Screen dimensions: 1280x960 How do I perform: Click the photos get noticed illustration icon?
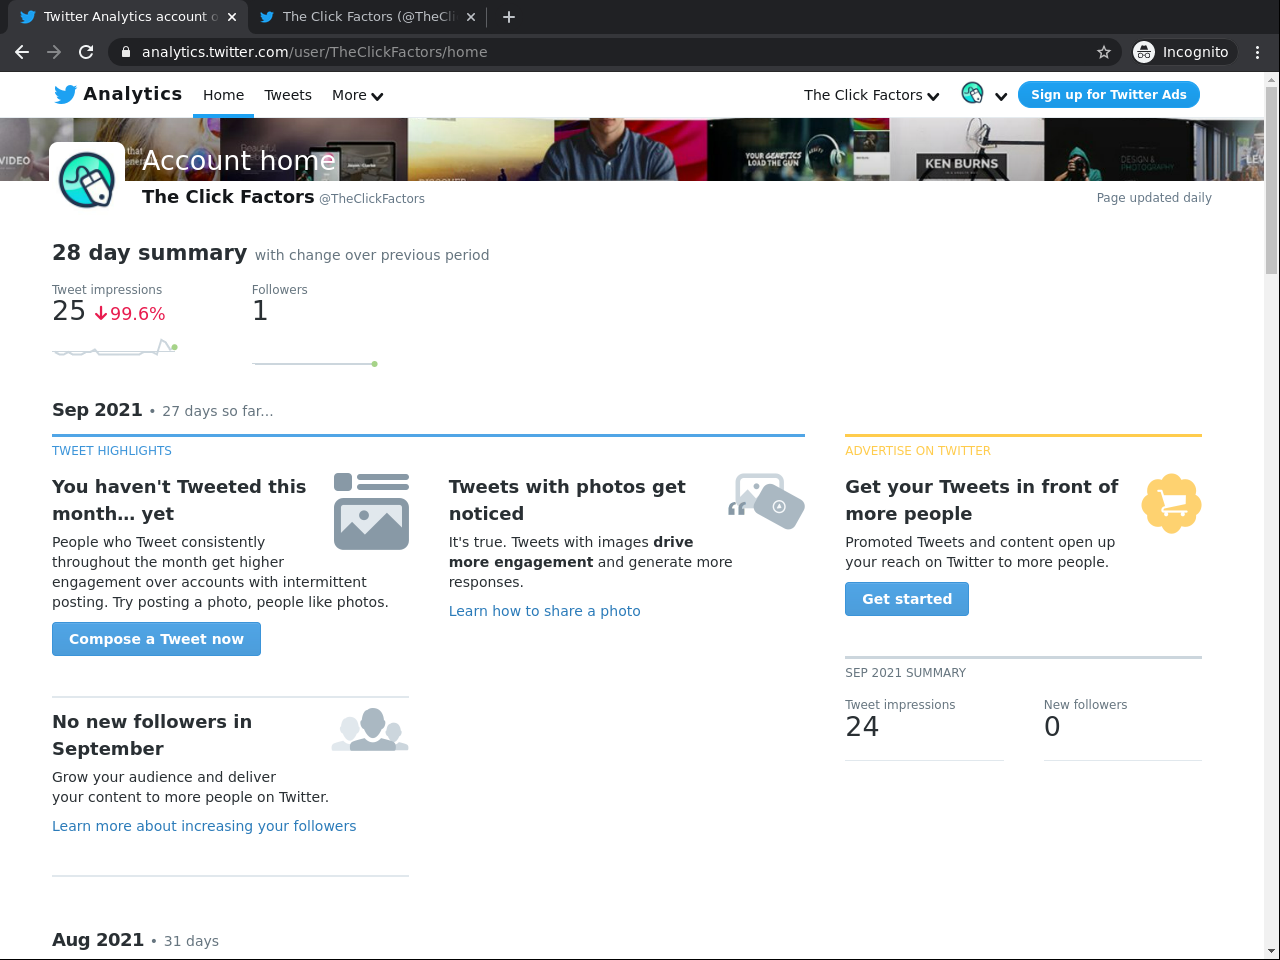(766, 501)
